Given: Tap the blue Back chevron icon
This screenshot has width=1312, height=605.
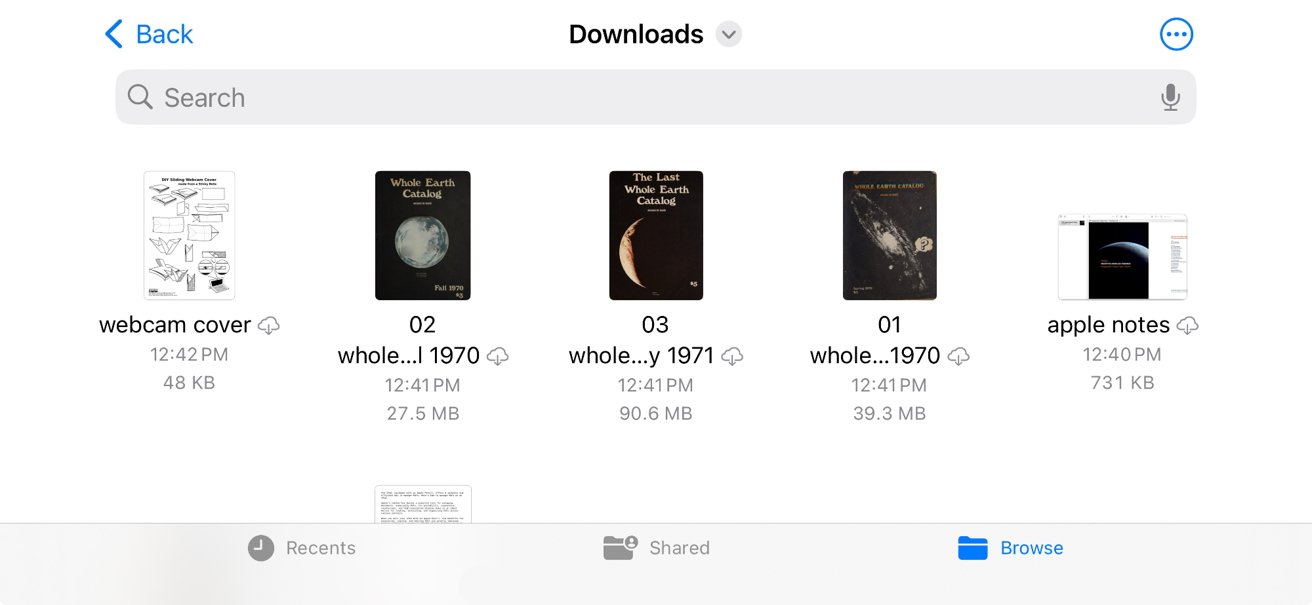Looking at the screenshot, I should pyautogui.click(x=114, y=34).
